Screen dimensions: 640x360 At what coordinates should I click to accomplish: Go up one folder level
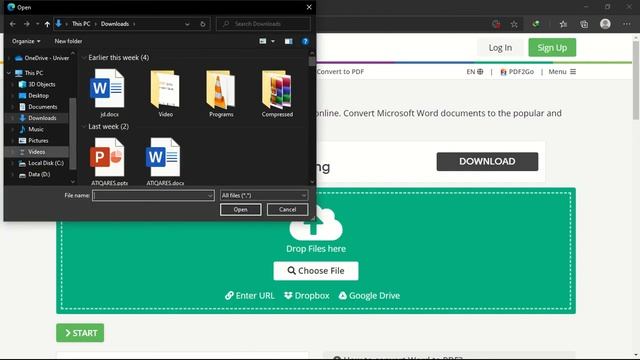[47, 24]
